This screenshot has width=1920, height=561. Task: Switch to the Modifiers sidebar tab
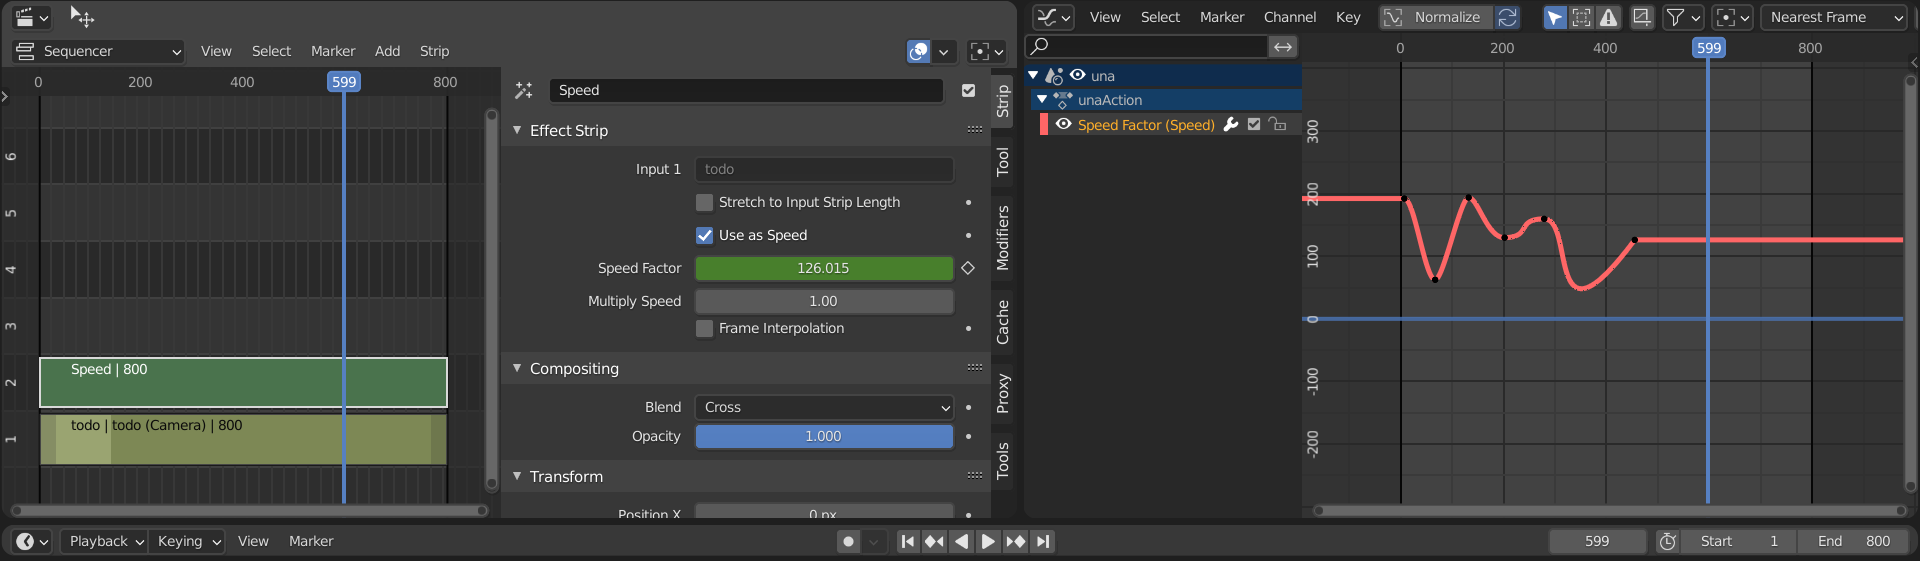pos(1003,237)
